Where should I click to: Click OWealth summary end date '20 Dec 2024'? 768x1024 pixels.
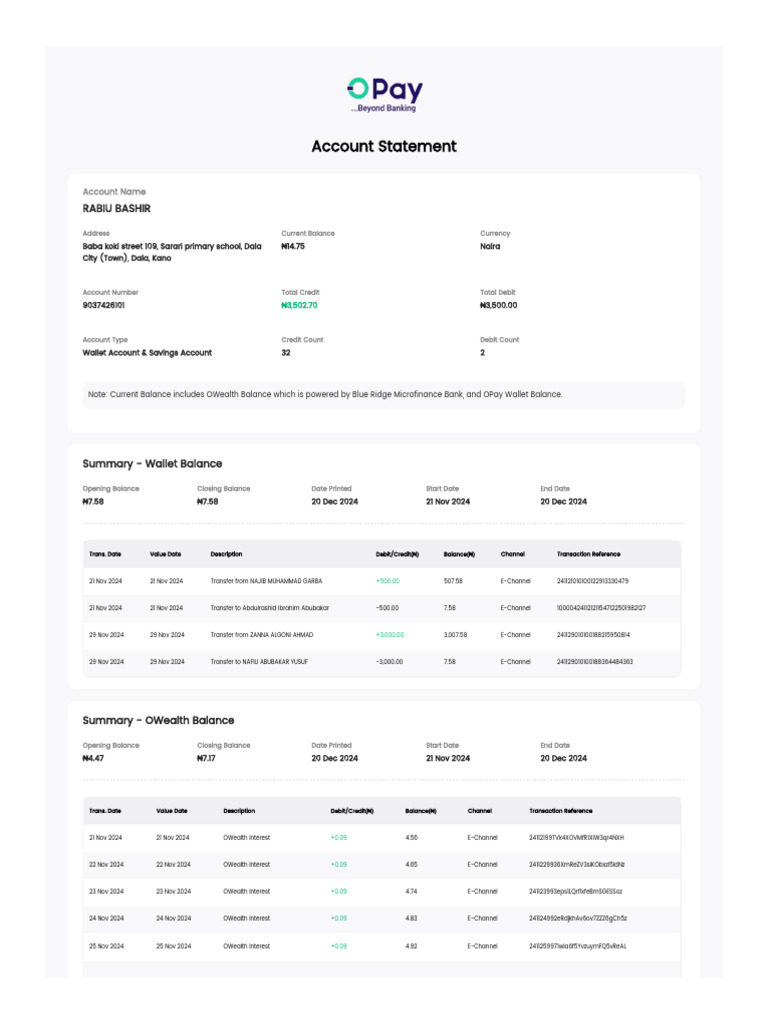[x=564, y=758]
